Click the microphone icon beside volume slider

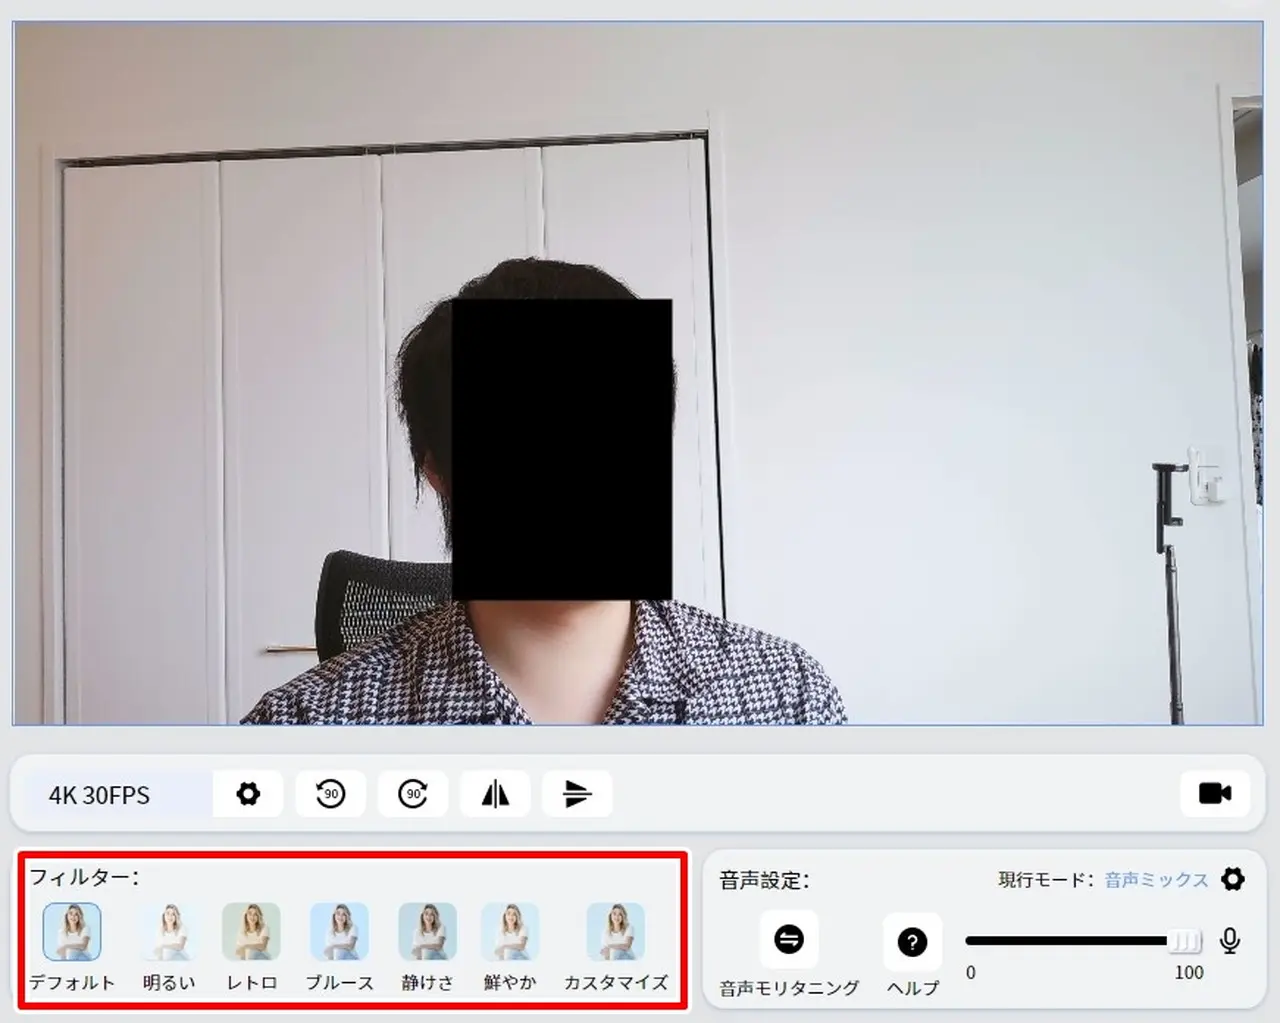pyautogui.click(x=1230, y=941)
